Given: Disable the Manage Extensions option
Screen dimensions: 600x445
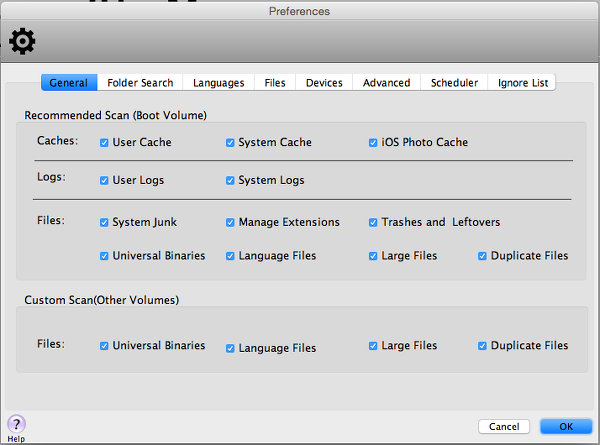Looking at the screenshot, I should click(x=230, y=222).
